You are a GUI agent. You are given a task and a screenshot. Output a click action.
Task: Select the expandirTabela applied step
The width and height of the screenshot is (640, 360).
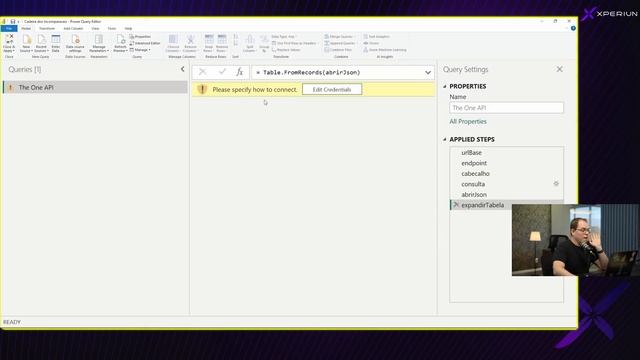coord(482,205)
